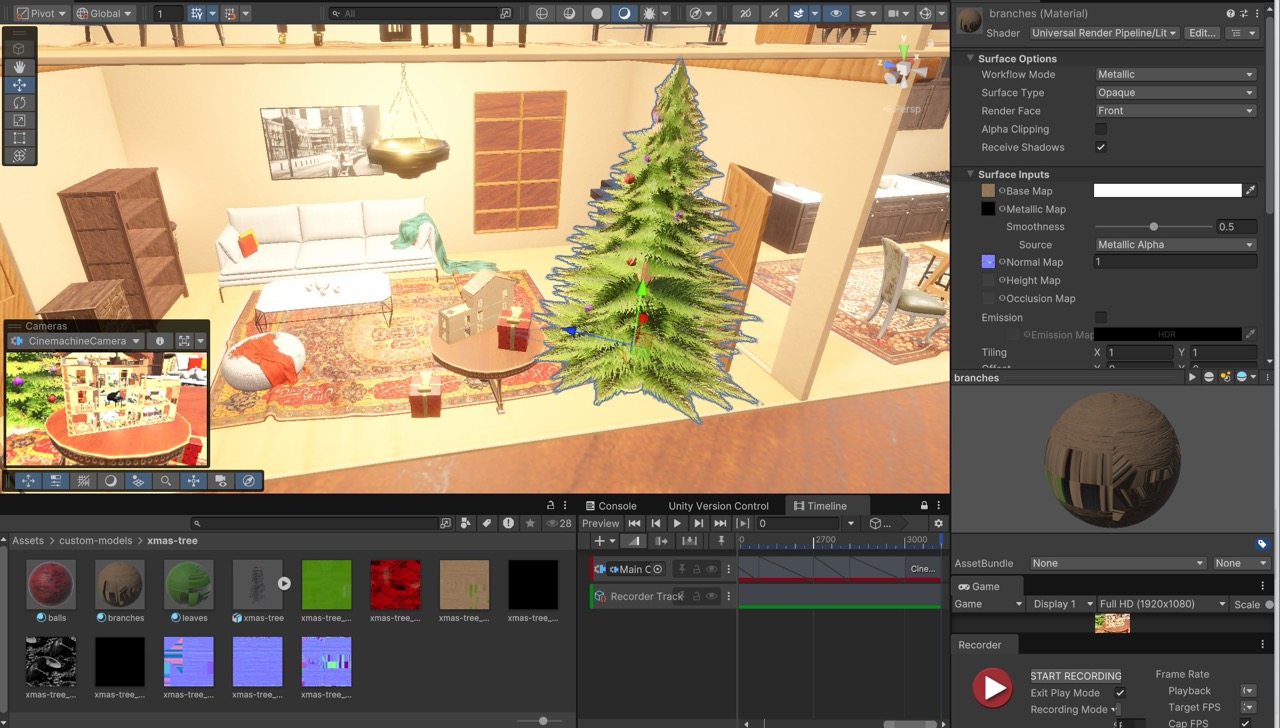
Task: Open the Pivot mode dropdown
Action: tap(41, 13)
